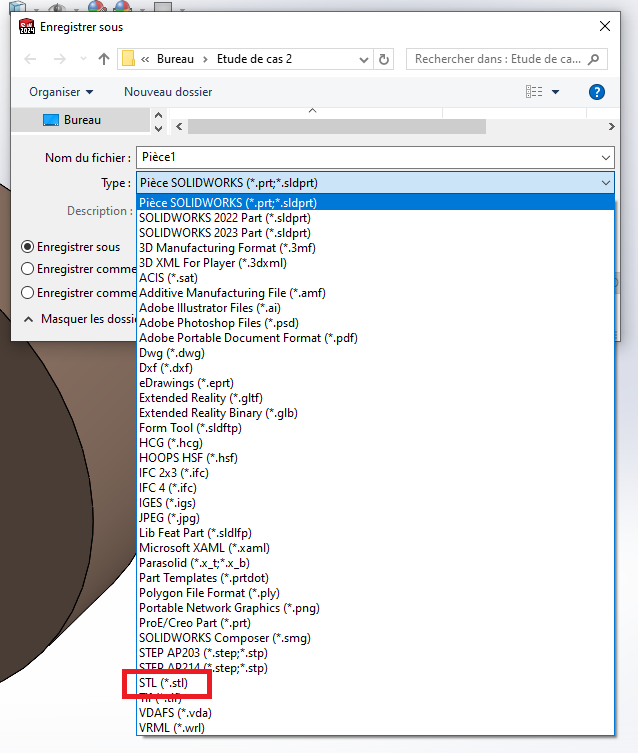Select IFC 2x3 (*.ifc) type
The width and height of the screenshot is (638, 753).
point(375,473)
